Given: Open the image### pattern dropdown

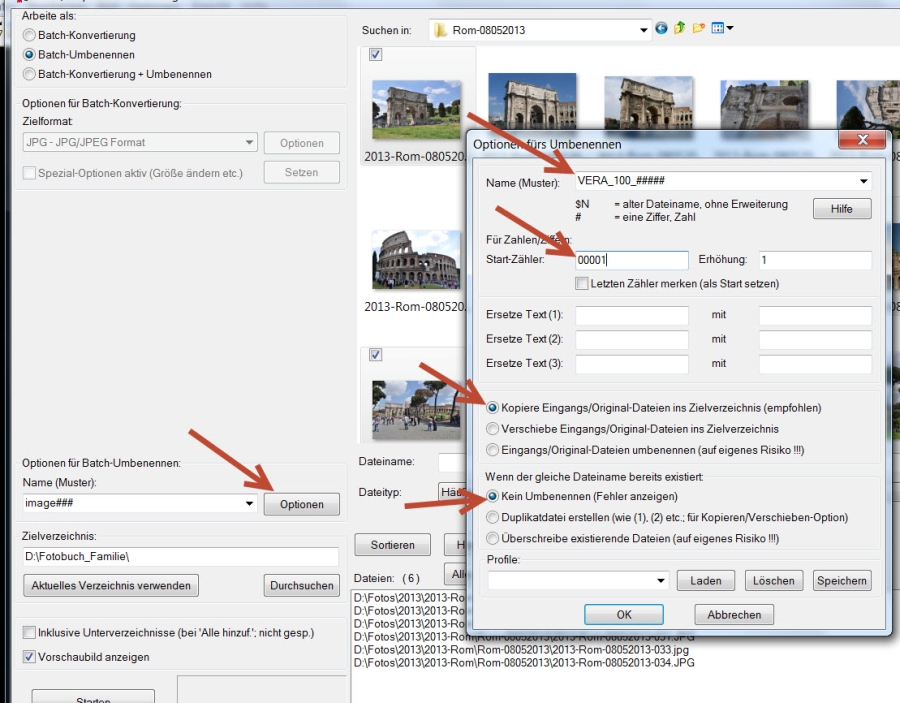Looking at the screenshot, I should click(x=248, y=504).
